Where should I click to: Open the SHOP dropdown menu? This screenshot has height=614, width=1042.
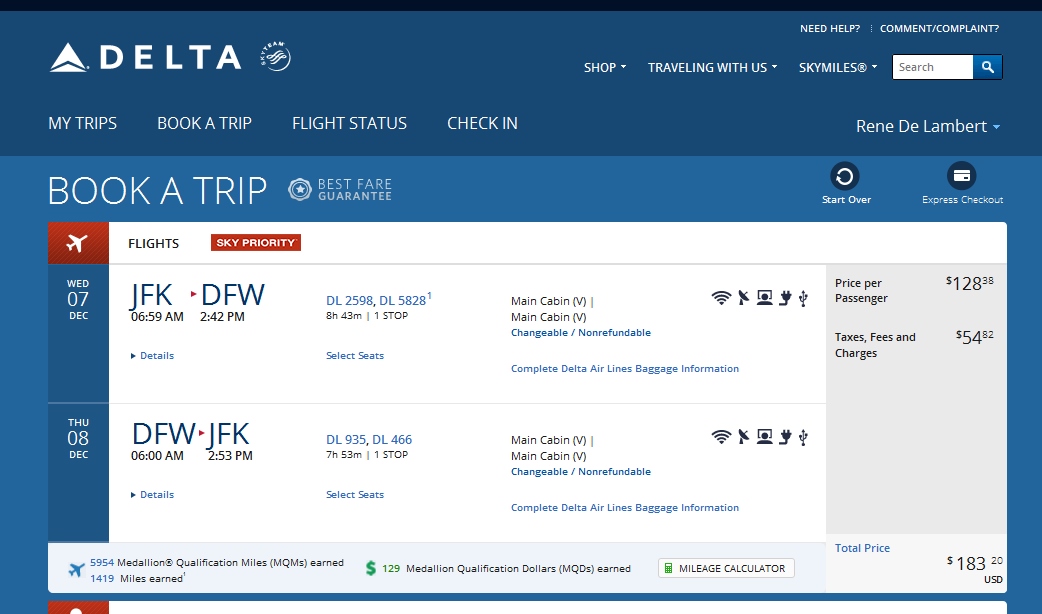pyautogui.click(x=605, y=67)
